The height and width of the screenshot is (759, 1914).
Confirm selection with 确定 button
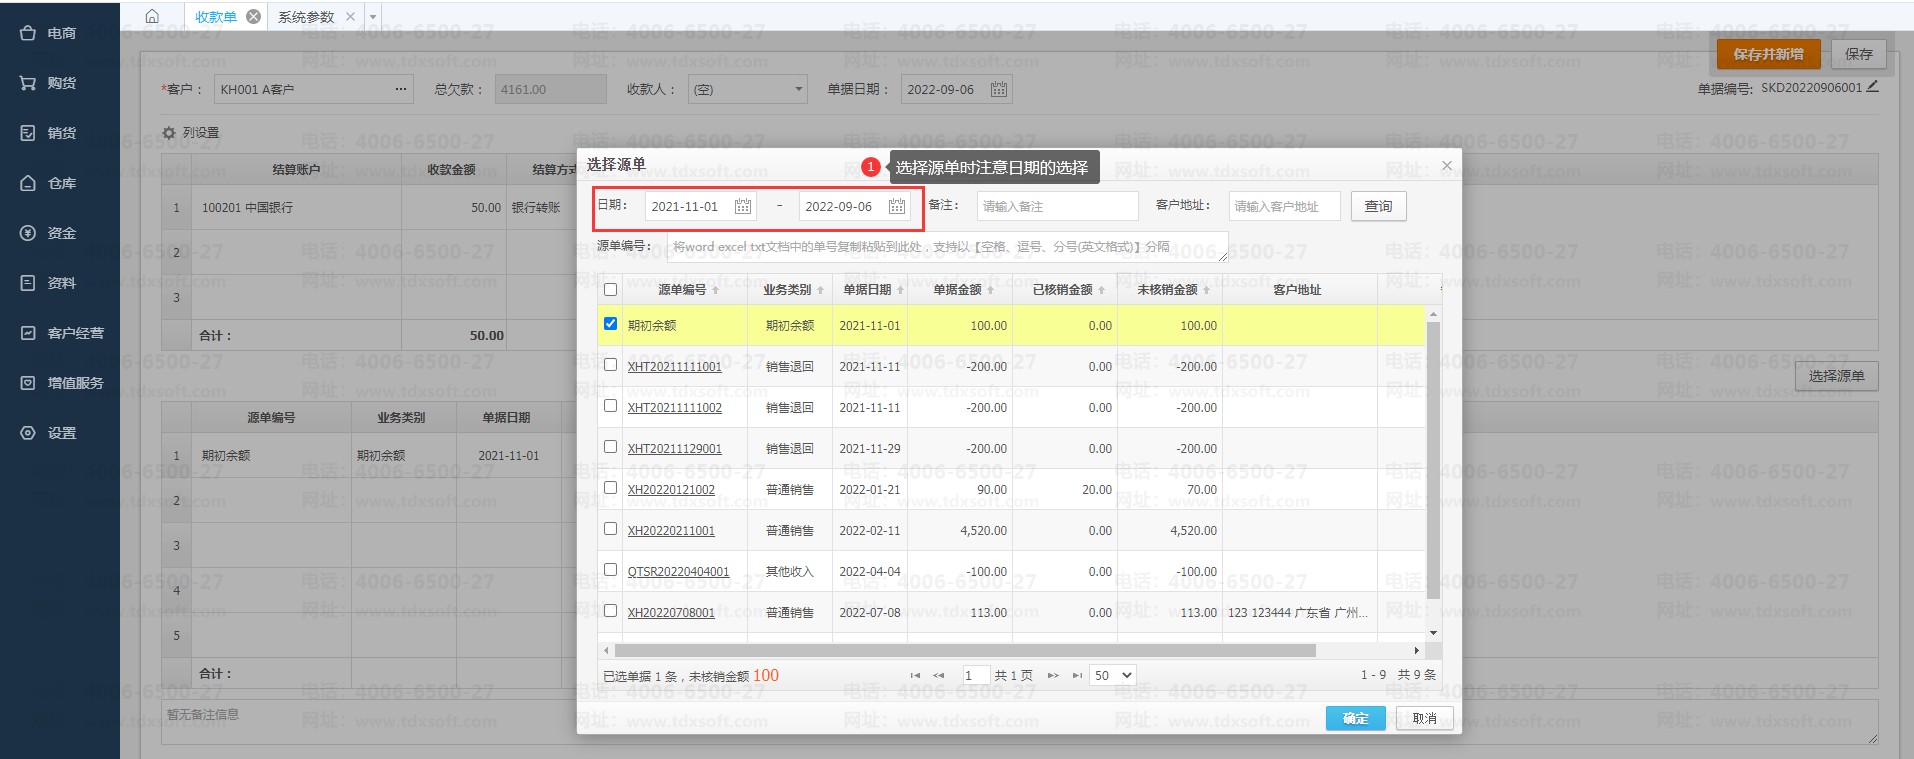click(x=1355, y=718)
